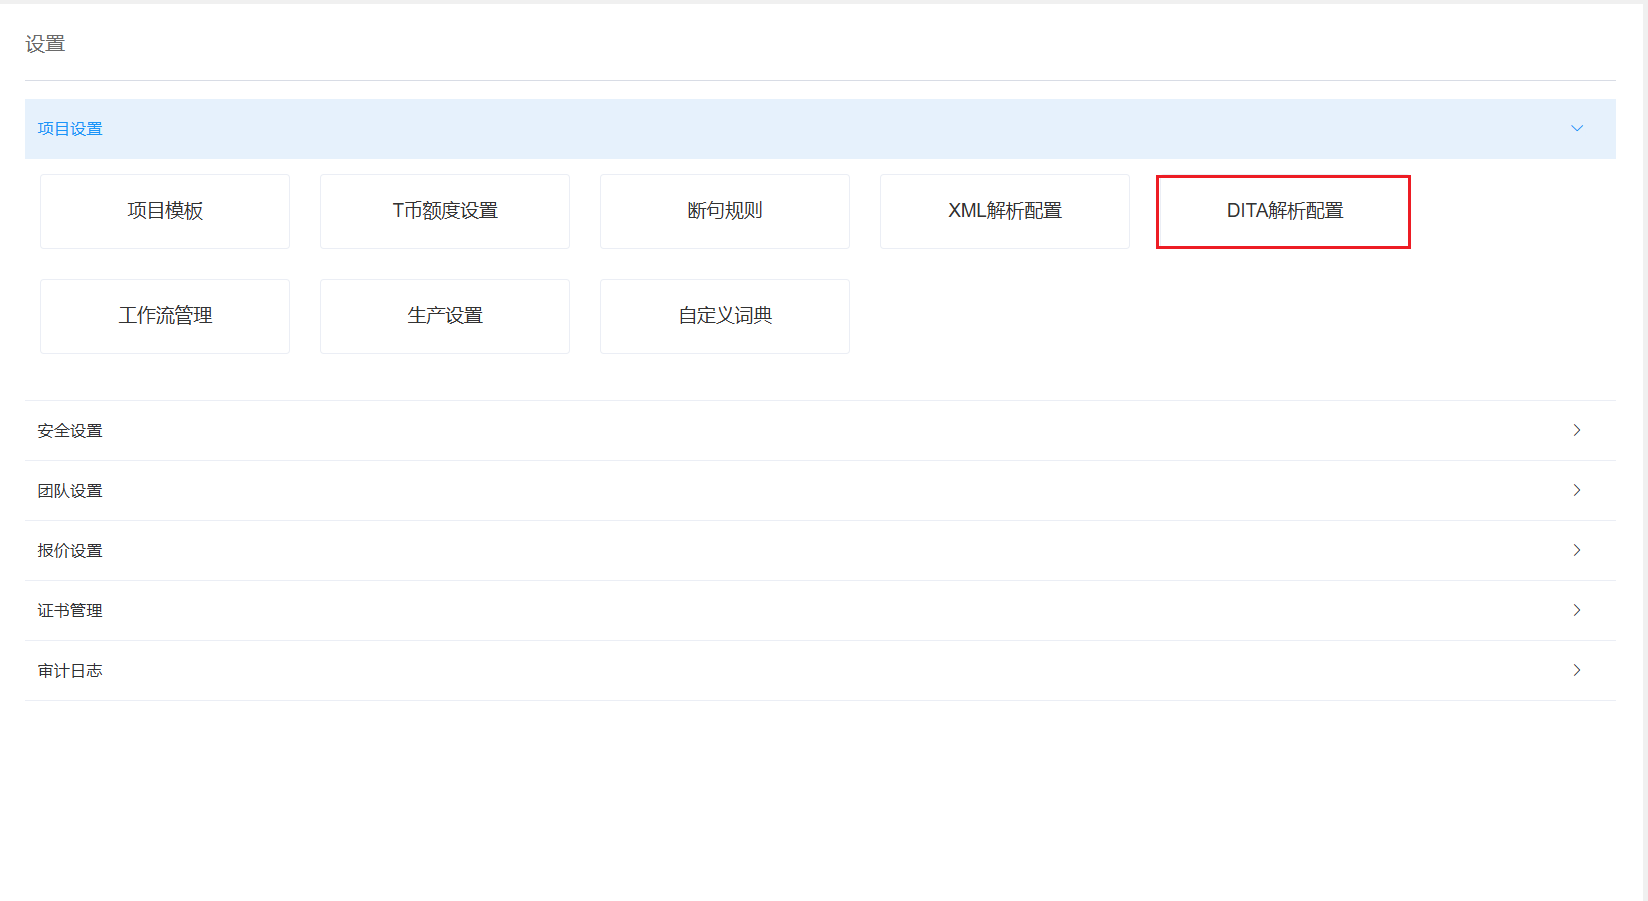This screenshot has height=901, width=1648.
Task: Select the 安全设置 section label
Action: (x=70, y=431)
